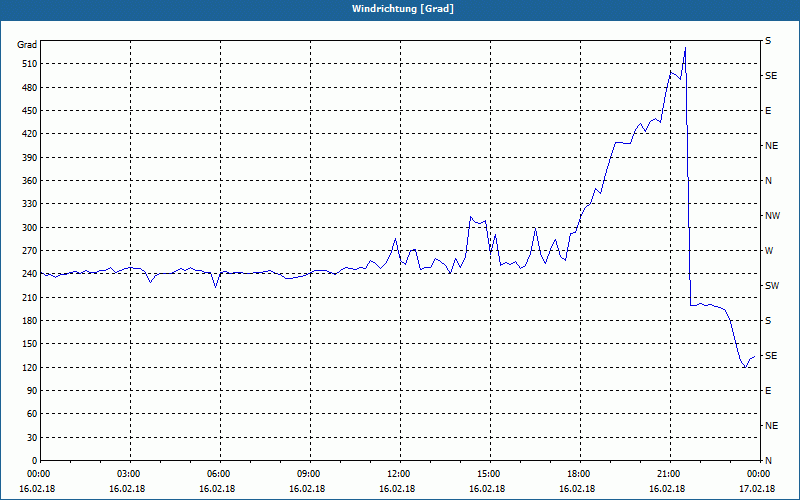The image size is (800, 500).
Task: Pick the 360 degree axis label
Action: [30, 181]
